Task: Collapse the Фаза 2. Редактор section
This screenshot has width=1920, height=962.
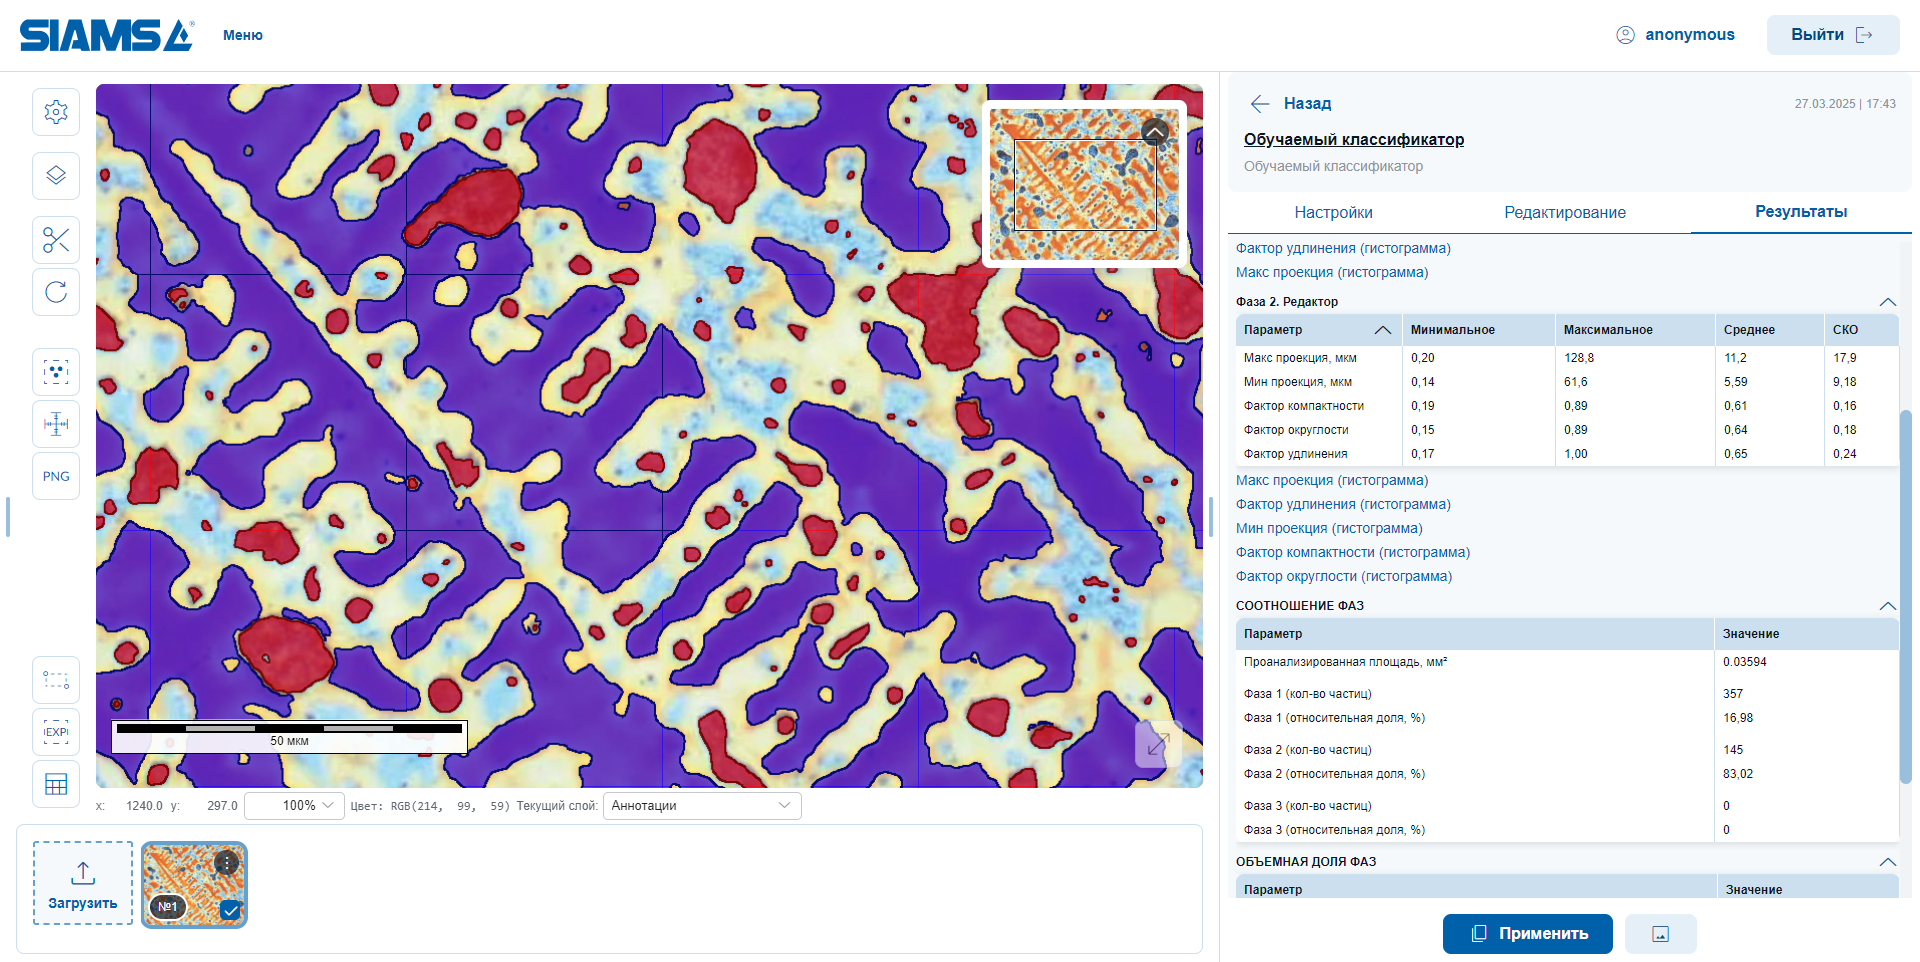Action: point(1887,302)
